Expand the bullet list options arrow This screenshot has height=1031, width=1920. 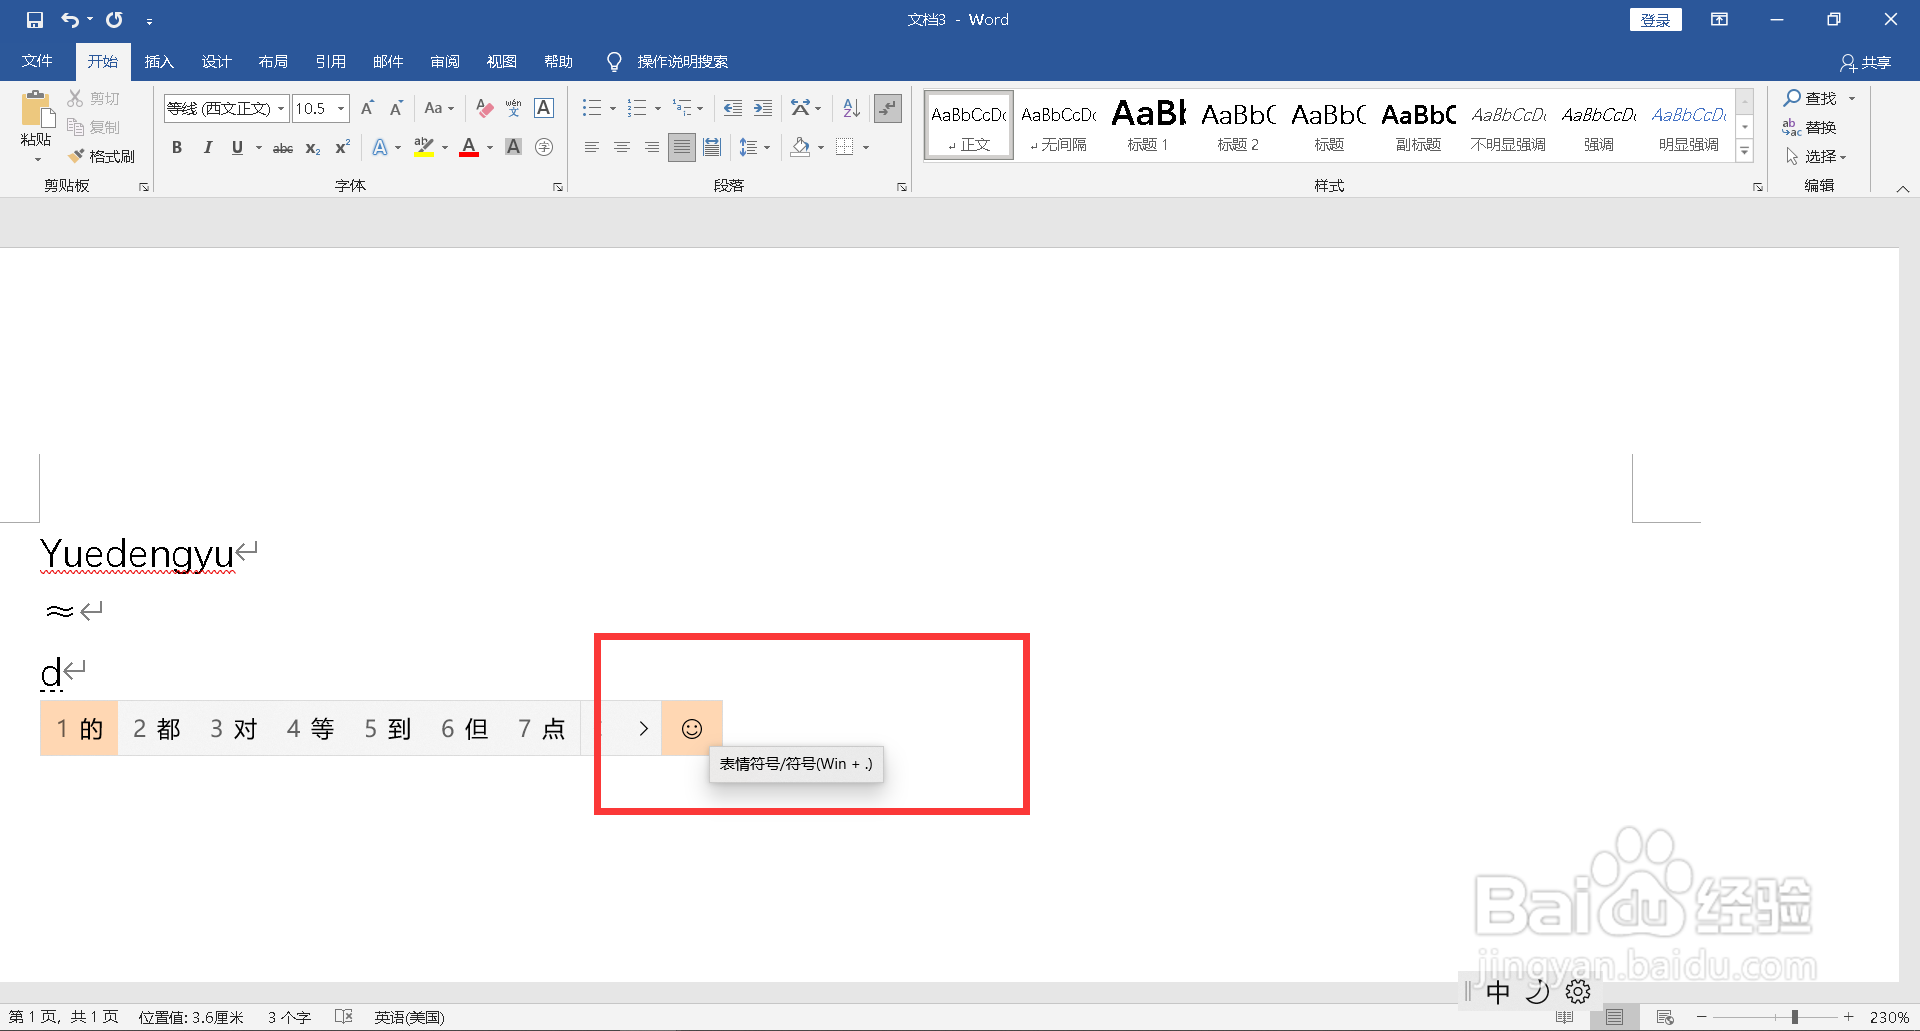point(613,108)
